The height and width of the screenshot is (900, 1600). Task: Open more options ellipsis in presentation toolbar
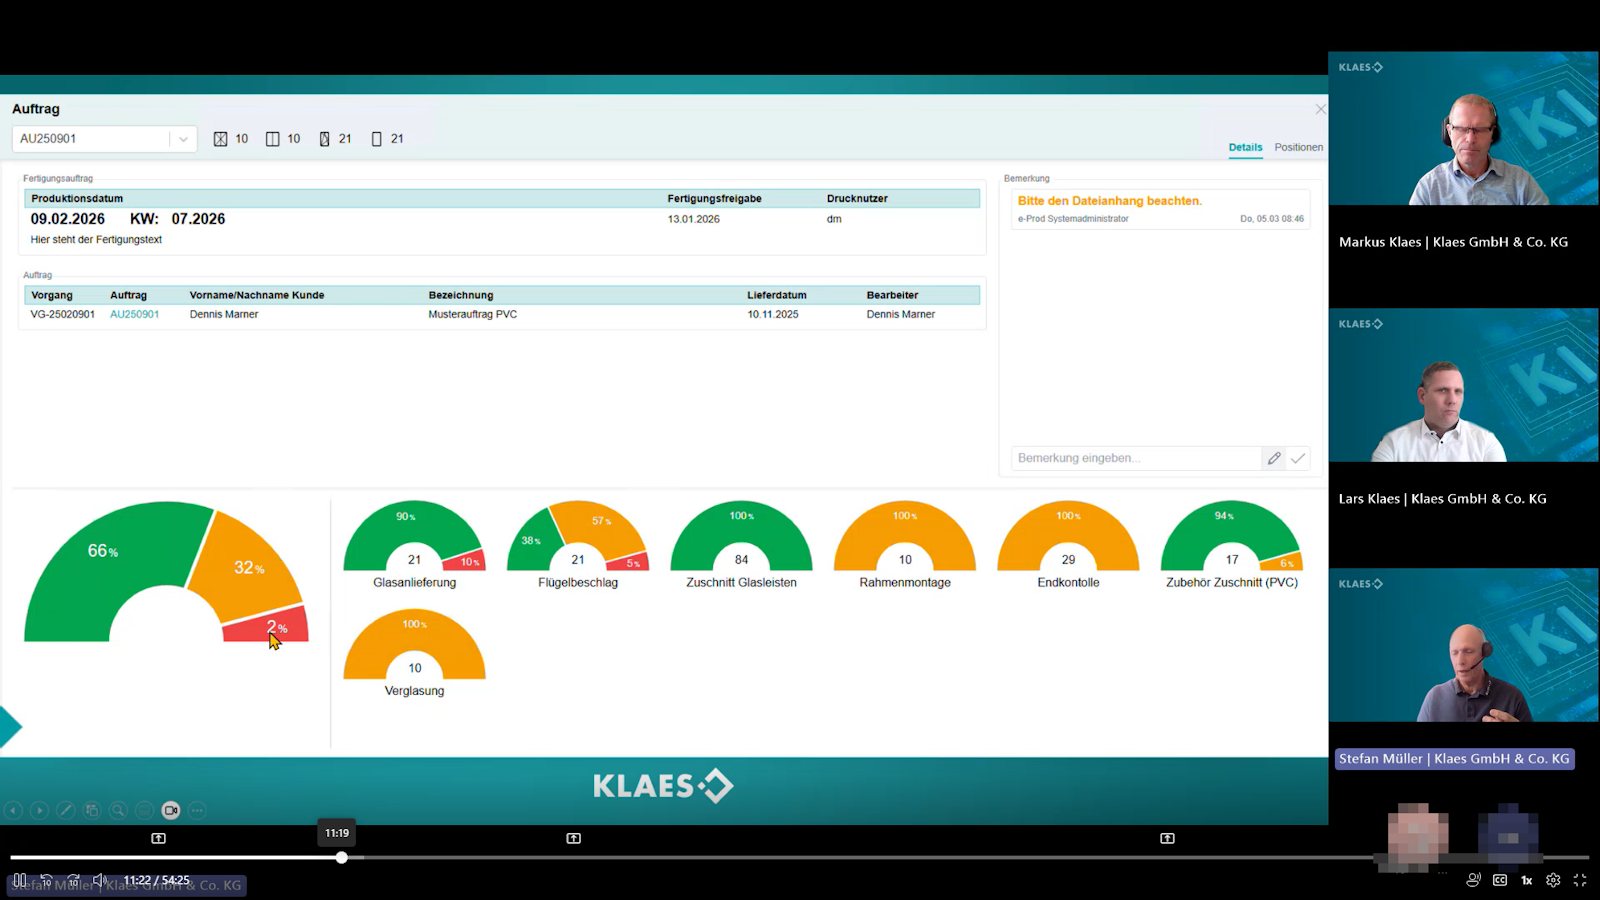(197, 810)
